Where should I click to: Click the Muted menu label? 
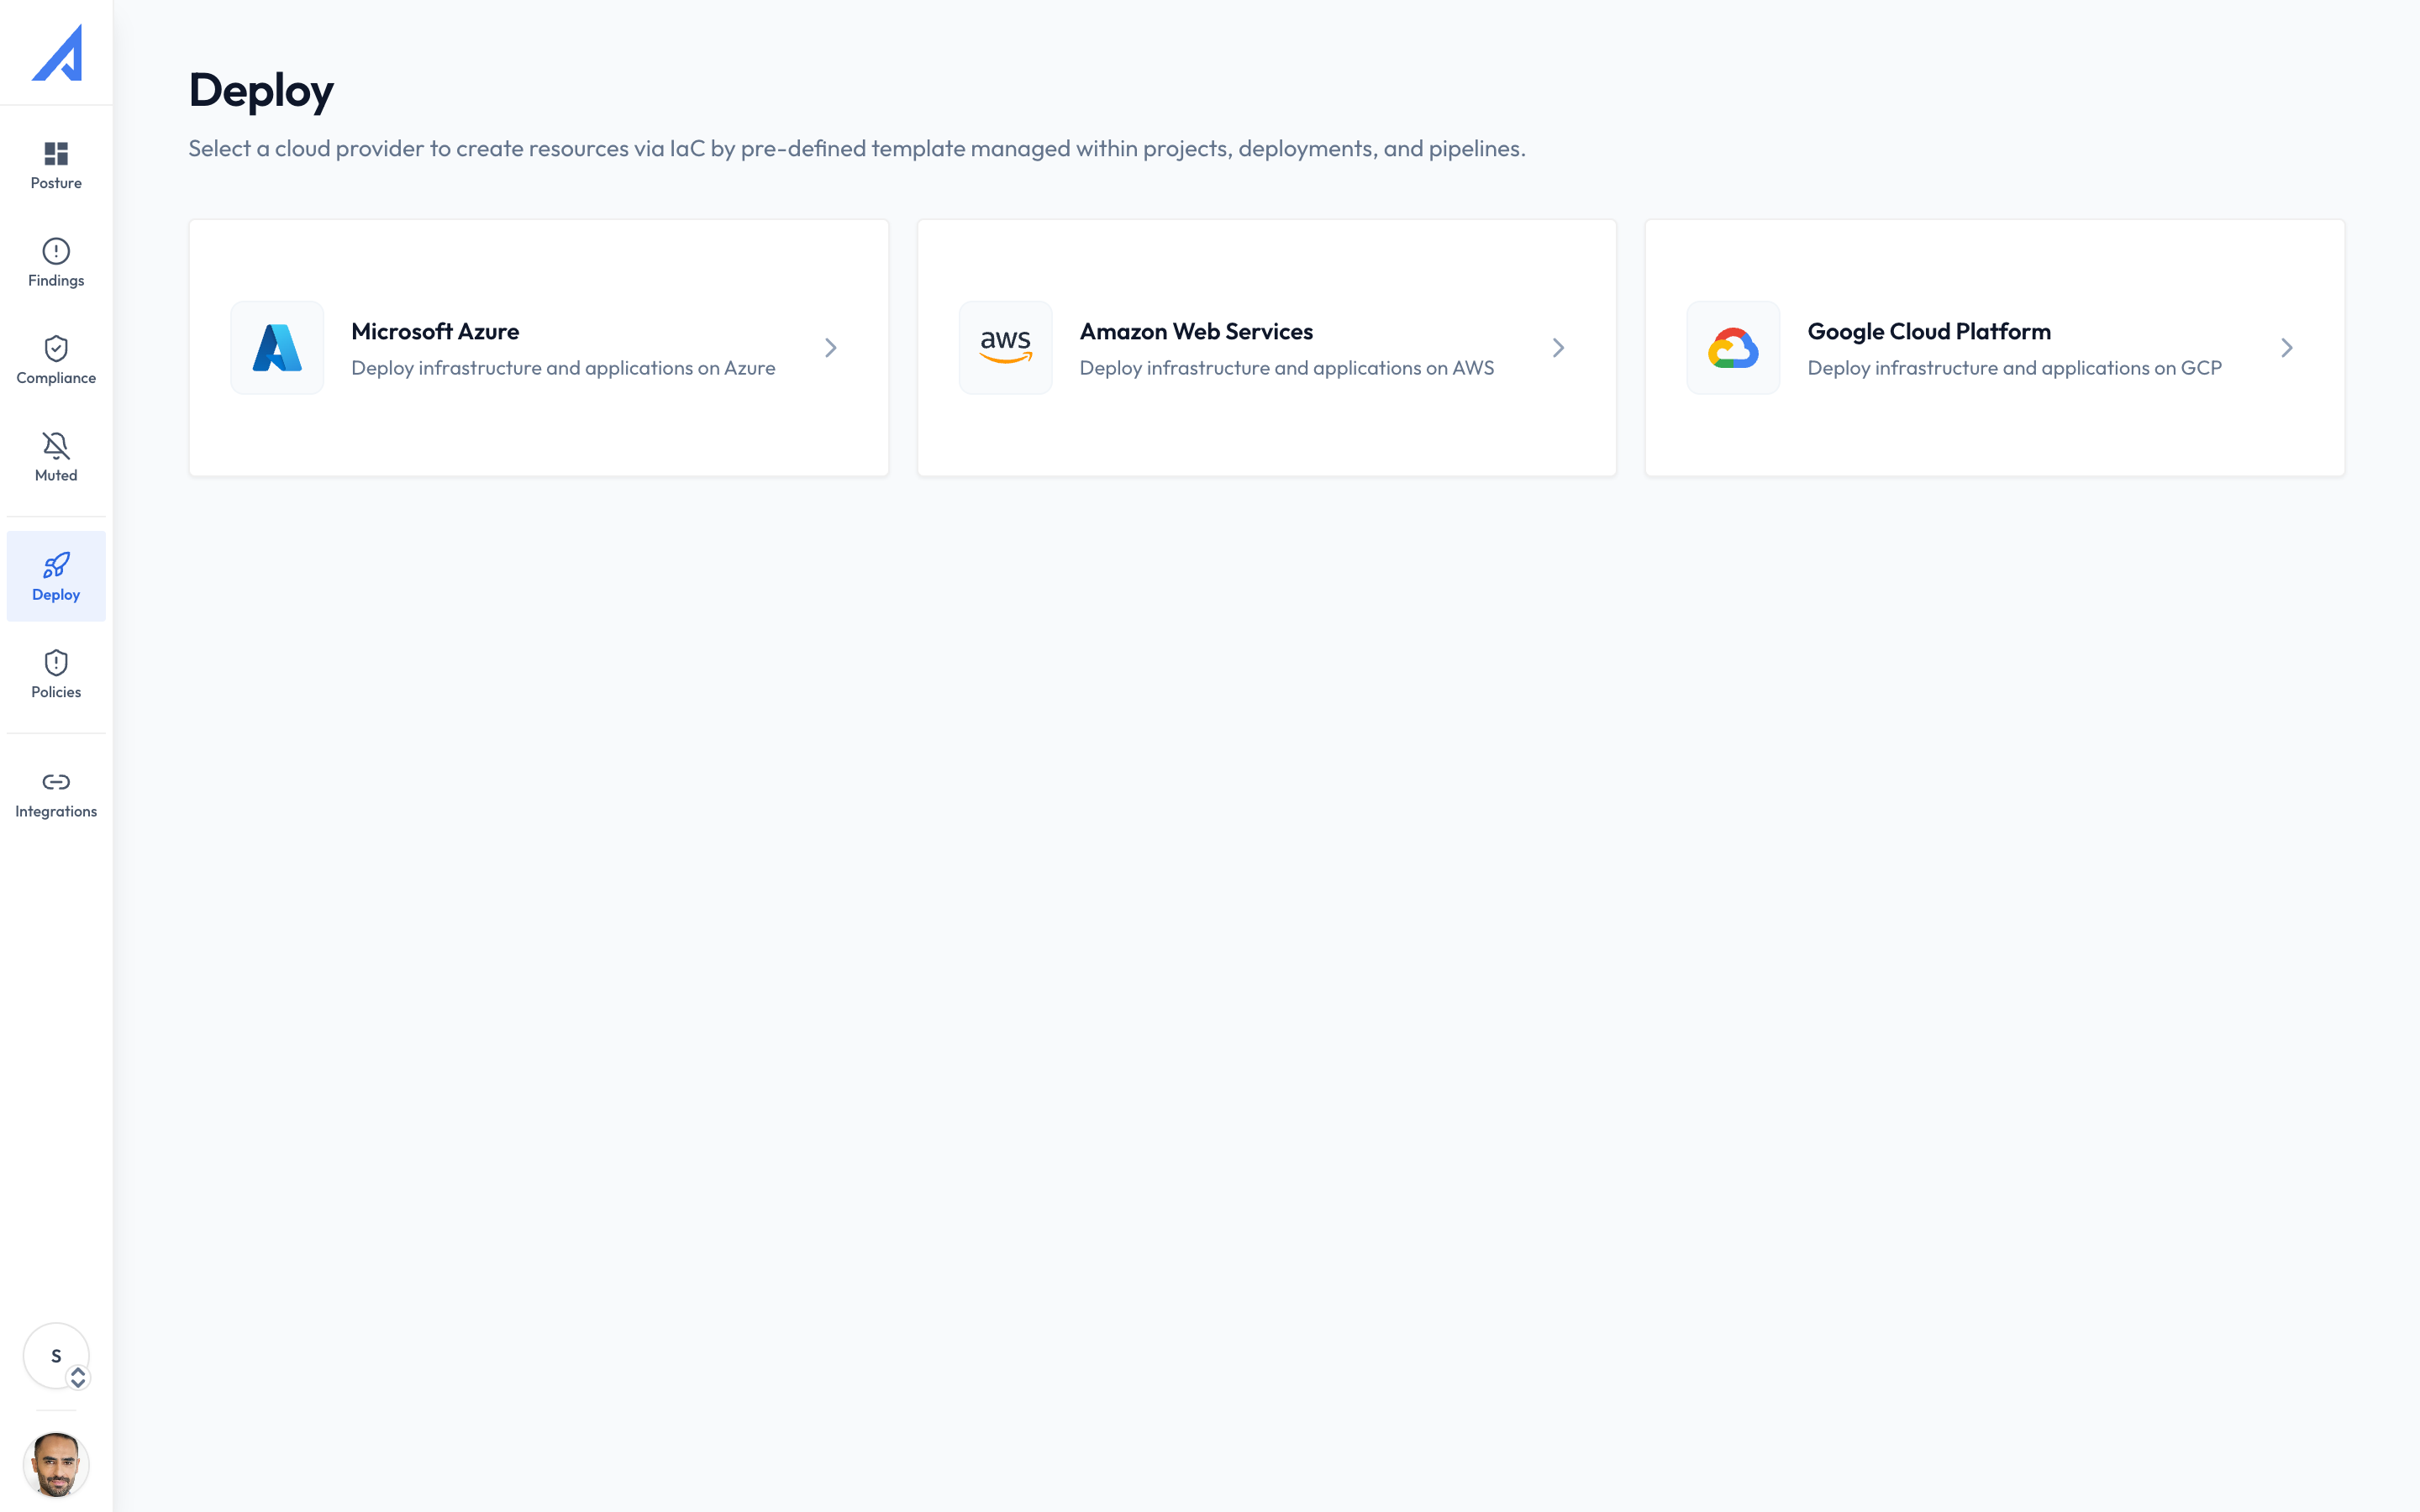coord(56,476)
